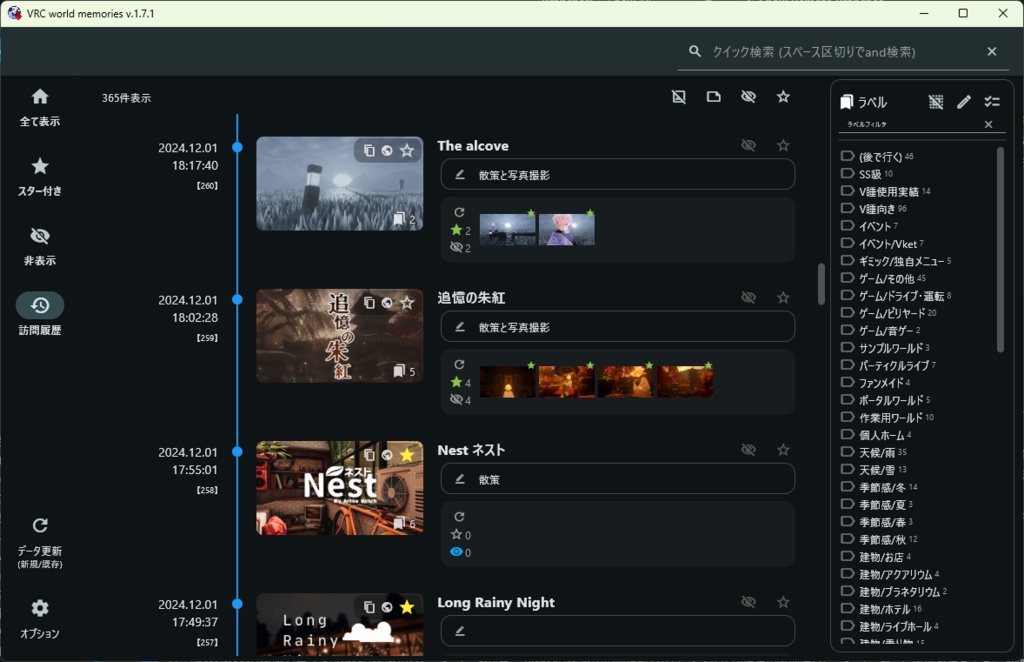This screenshot has width=1024, height=662.
Task: Open second photo of The alcove
Action: [567, 229]
